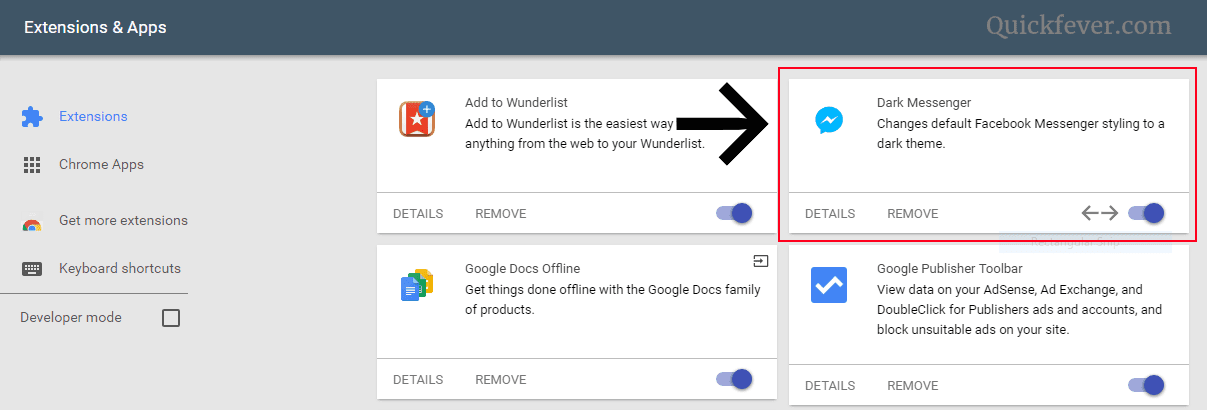
Task: Switch off Google Publisher Toolbar toggle
Action: [x=1146, y=385]
